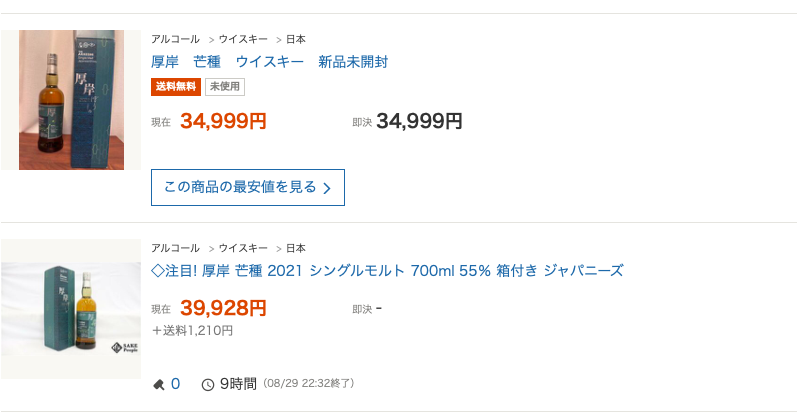The height and width of the screenshot is (416, 797).
Task: Select アルコール breadcrumb in second listing
Action: (x=175, y=248)
